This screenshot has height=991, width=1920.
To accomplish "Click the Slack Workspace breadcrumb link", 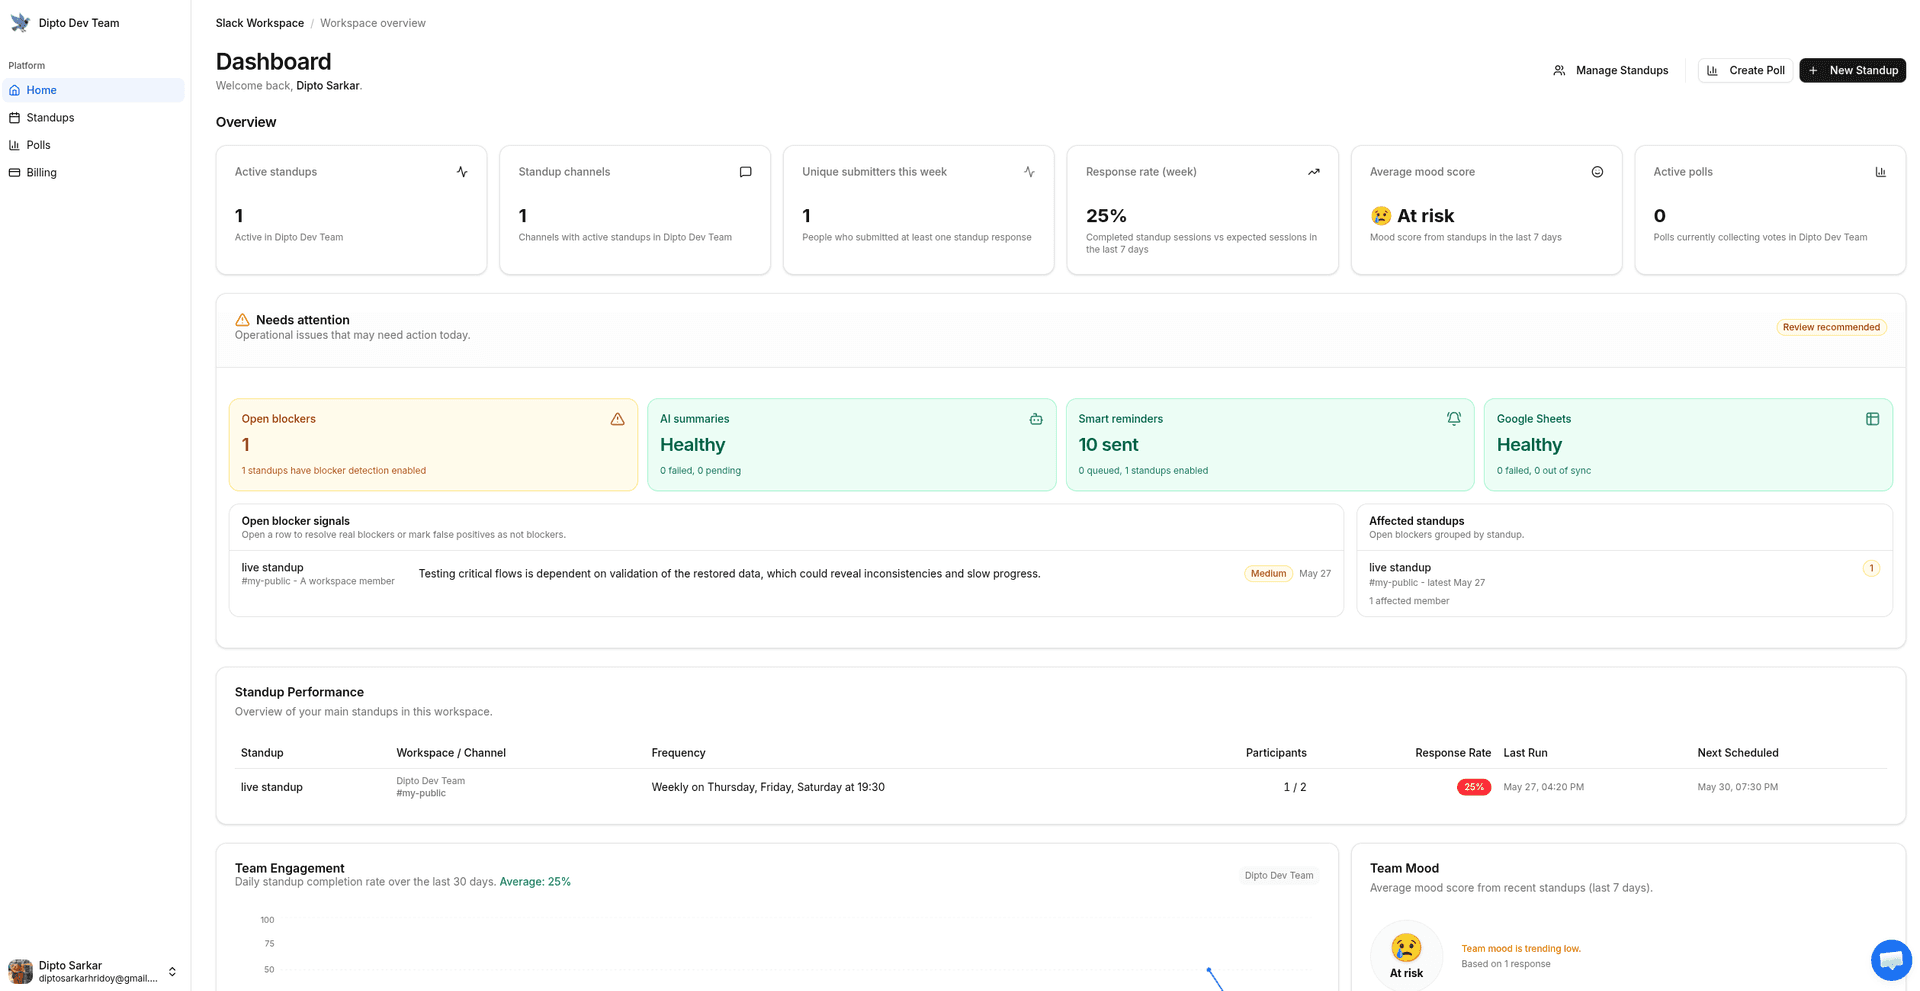I will pyautogui.click(x=260, y=23).
